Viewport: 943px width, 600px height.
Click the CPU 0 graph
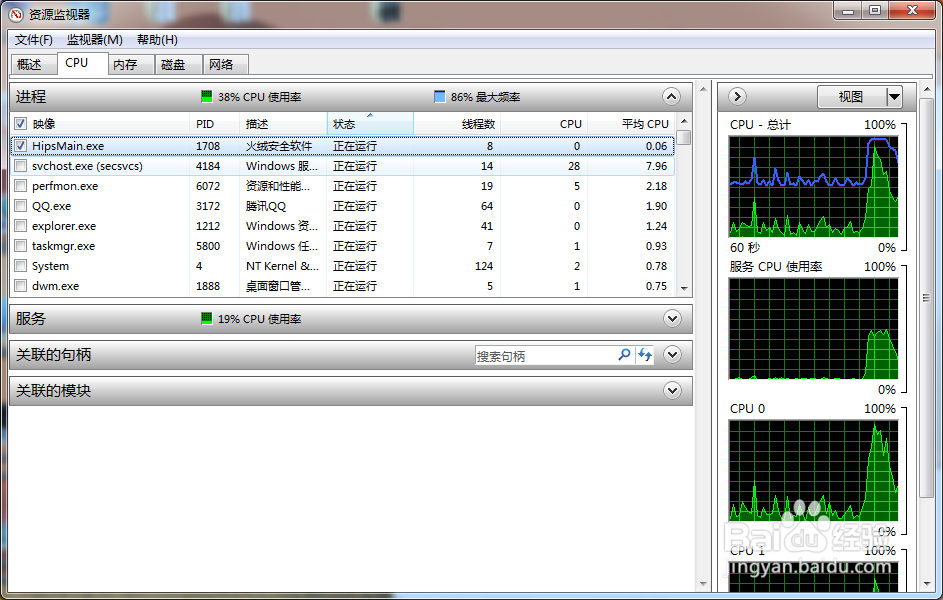click(x=814, y=470)
